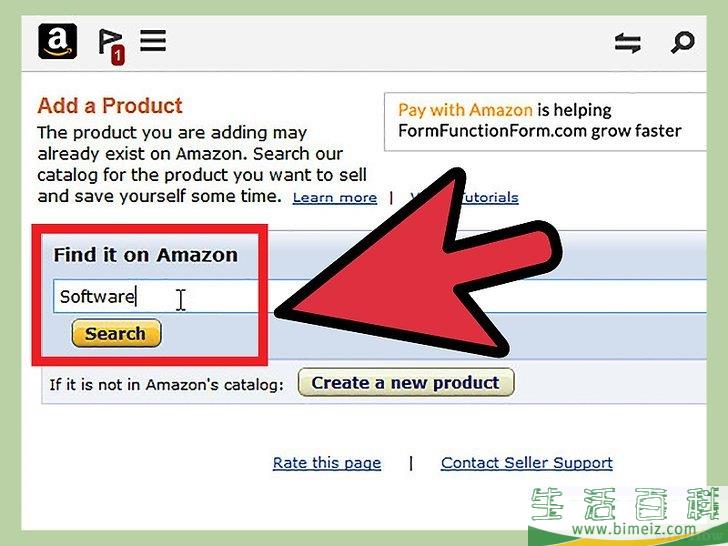Click the Create a new product button
Screen dimensions: 728x546
pyautogui.click(x=406, y=383)
